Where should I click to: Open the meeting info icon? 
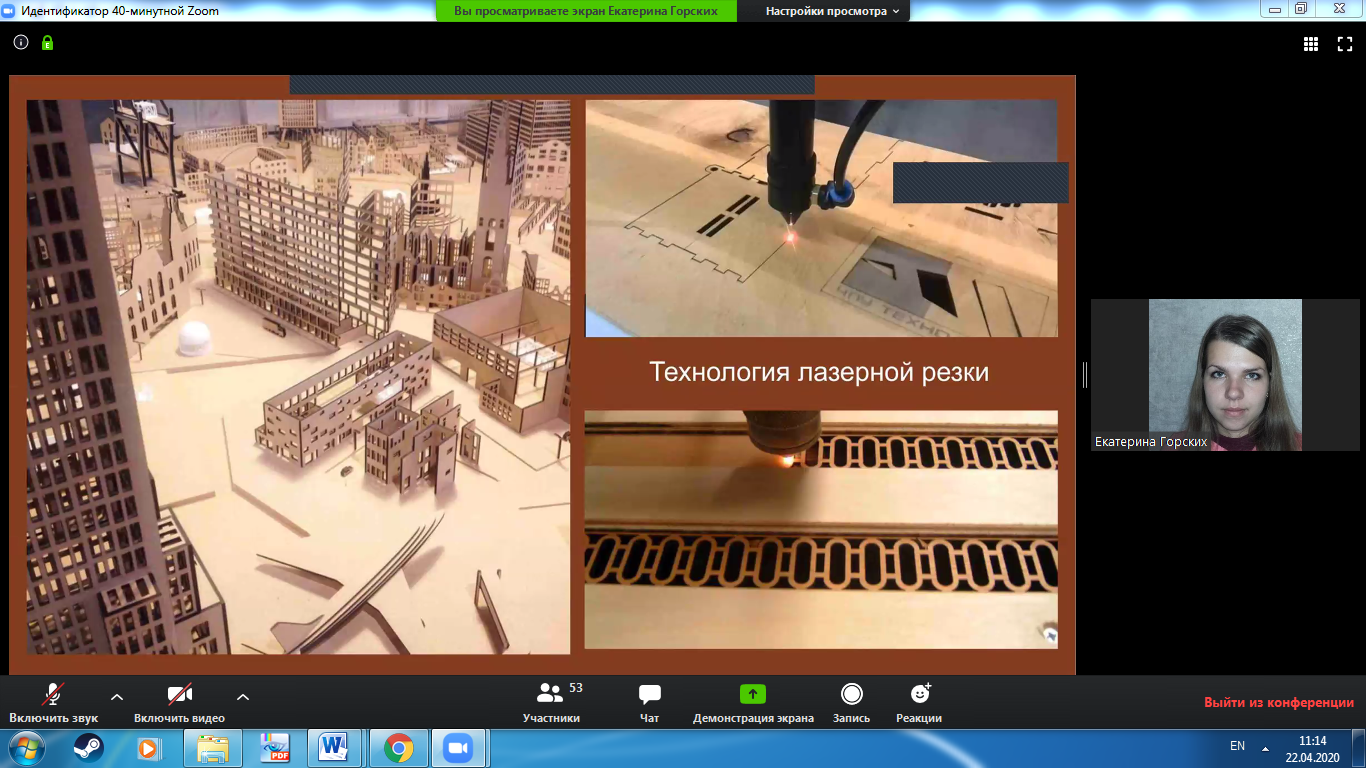pyautogui.click(x=21, y=43)
